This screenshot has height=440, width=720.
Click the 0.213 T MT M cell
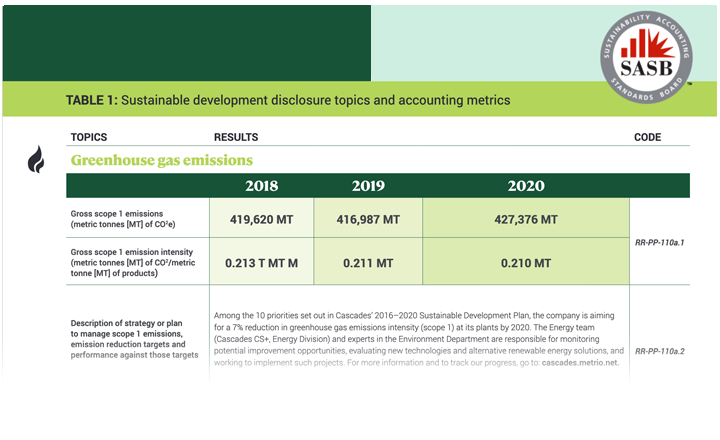261,261
